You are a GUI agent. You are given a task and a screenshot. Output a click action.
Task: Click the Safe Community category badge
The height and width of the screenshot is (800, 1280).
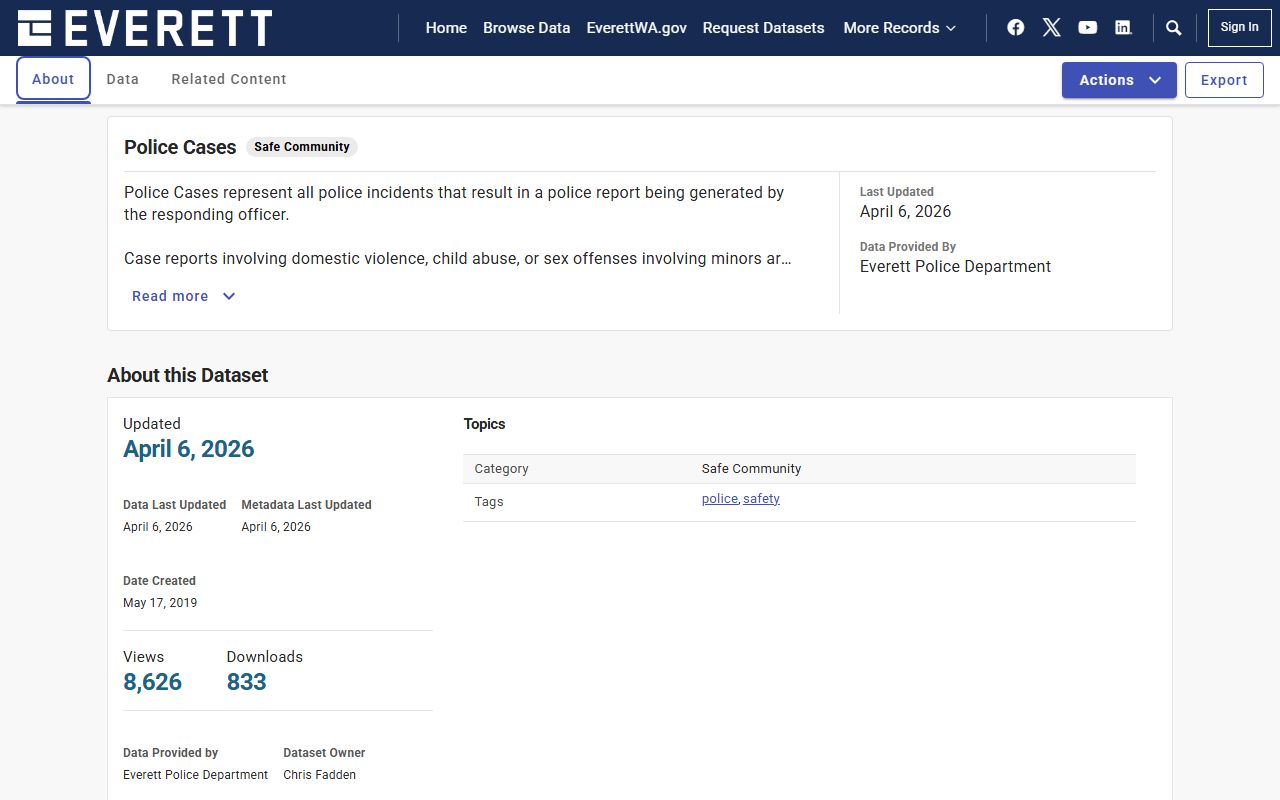point(302,147)
